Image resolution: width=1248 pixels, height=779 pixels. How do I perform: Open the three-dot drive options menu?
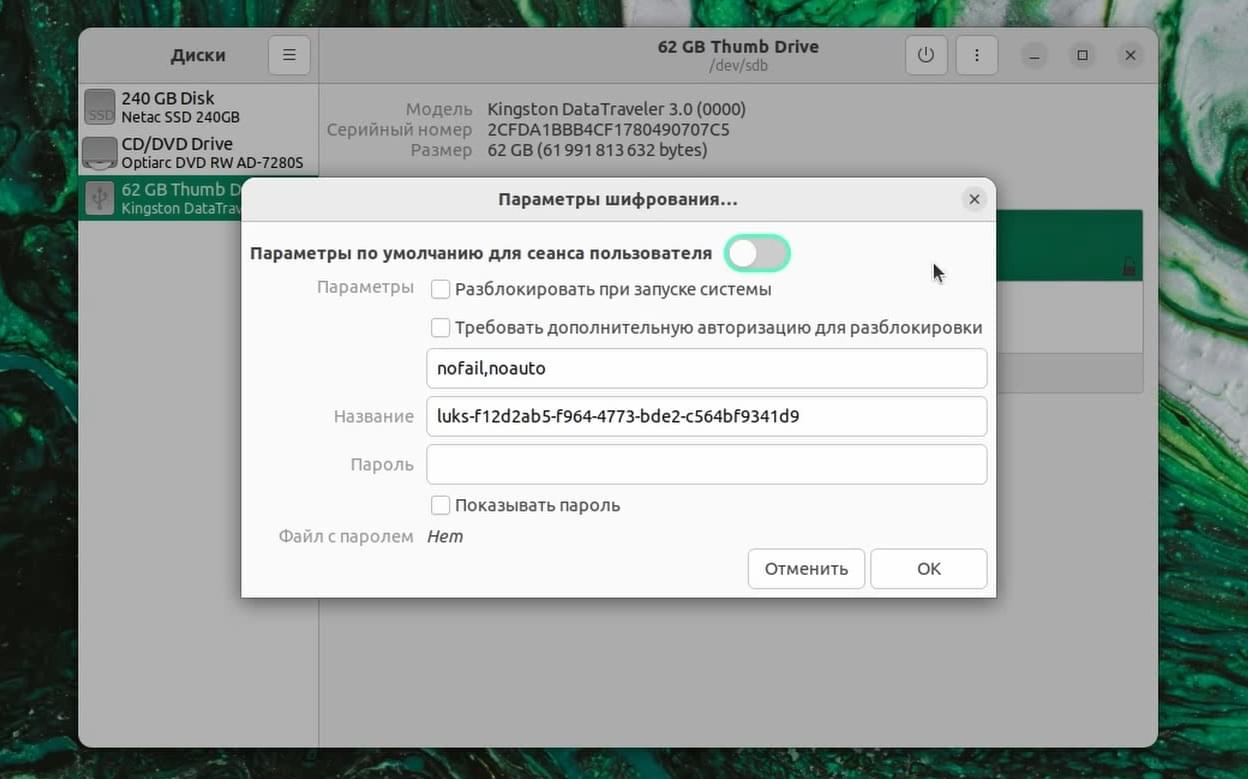point(977,55)
